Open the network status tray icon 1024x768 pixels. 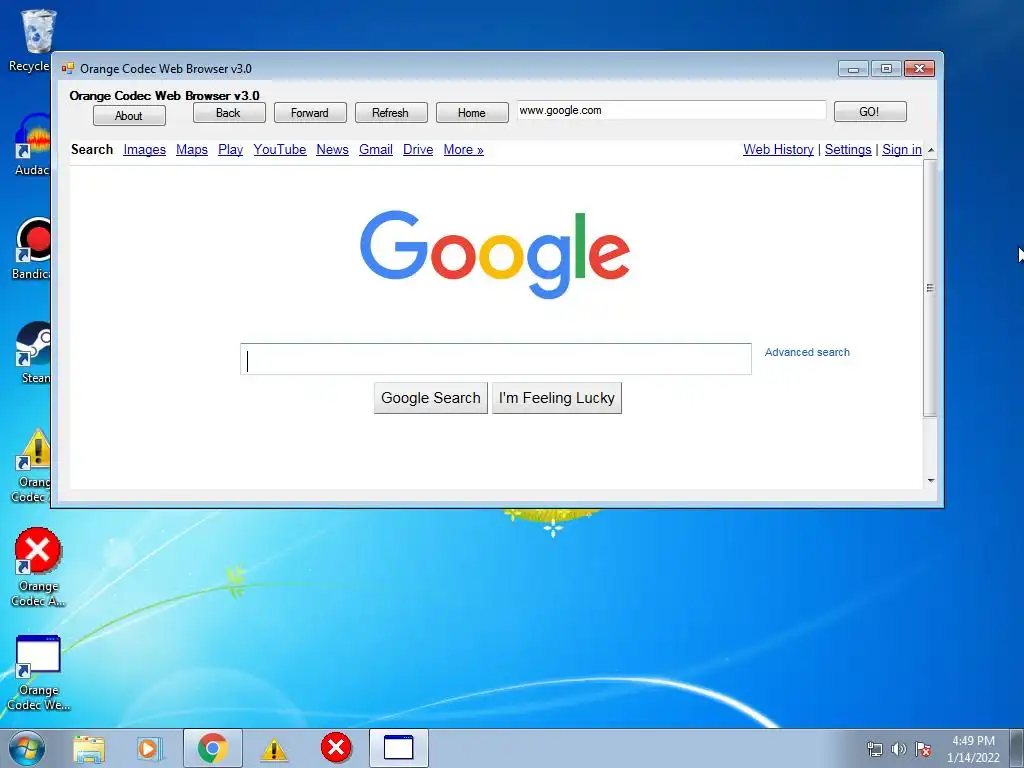(x=874, y=749)
